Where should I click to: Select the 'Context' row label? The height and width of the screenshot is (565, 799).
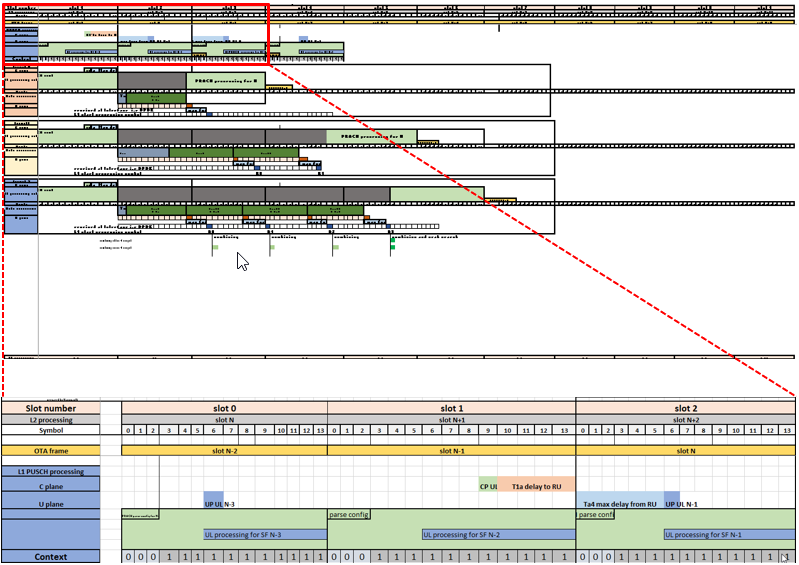[x=50, y=556]
